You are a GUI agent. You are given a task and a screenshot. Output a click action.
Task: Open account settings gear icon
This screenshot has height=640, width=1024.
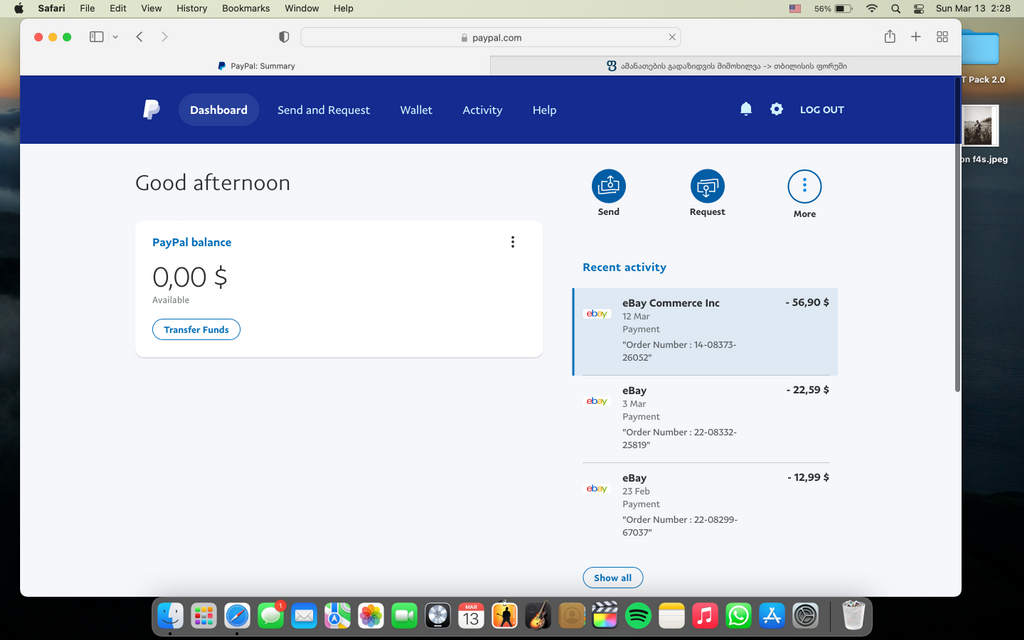pyautogui.click(x=776, y=109)
